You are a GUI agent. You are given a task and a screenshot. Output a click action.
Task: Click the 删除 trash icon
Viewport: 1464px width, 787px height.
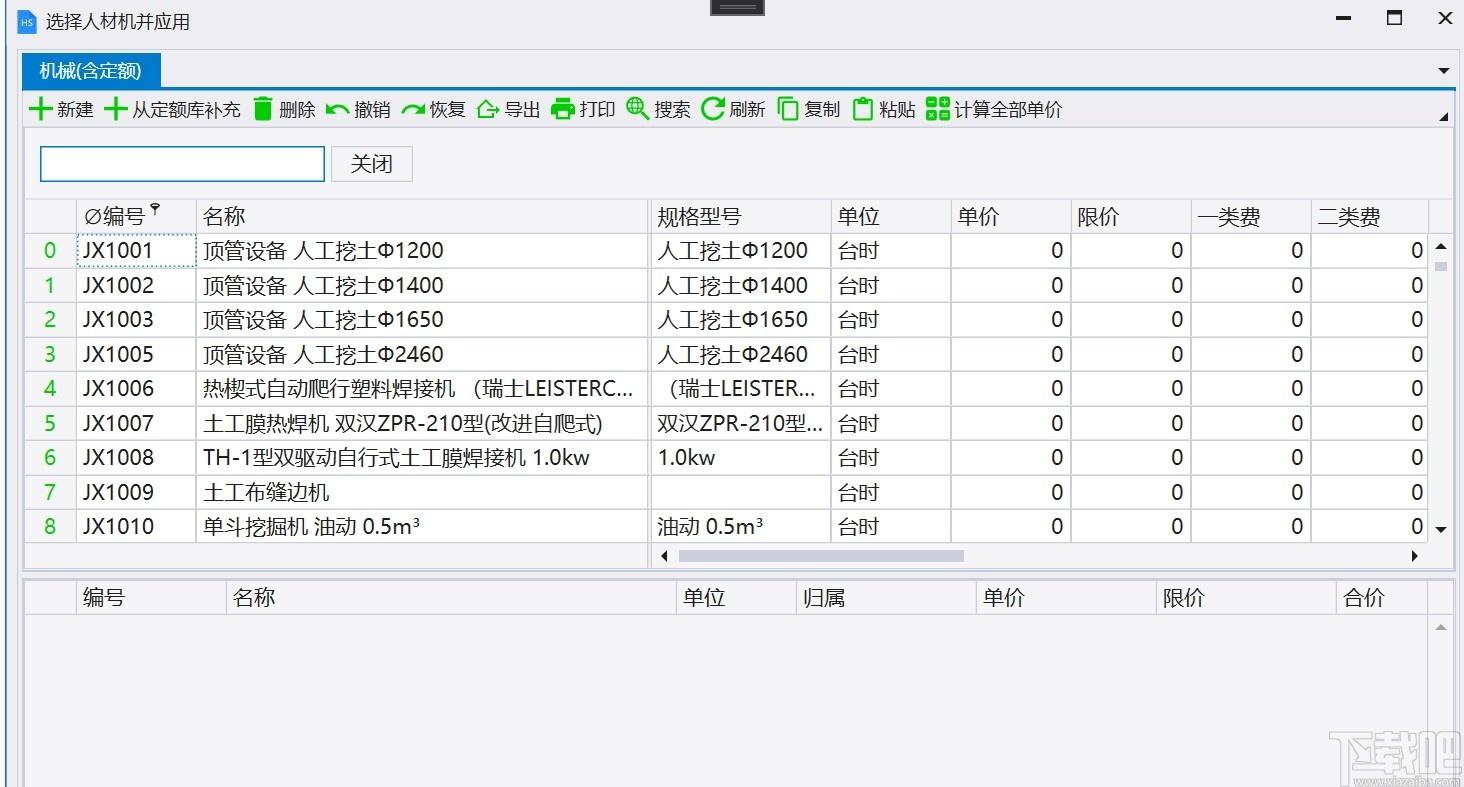(263, 109)
